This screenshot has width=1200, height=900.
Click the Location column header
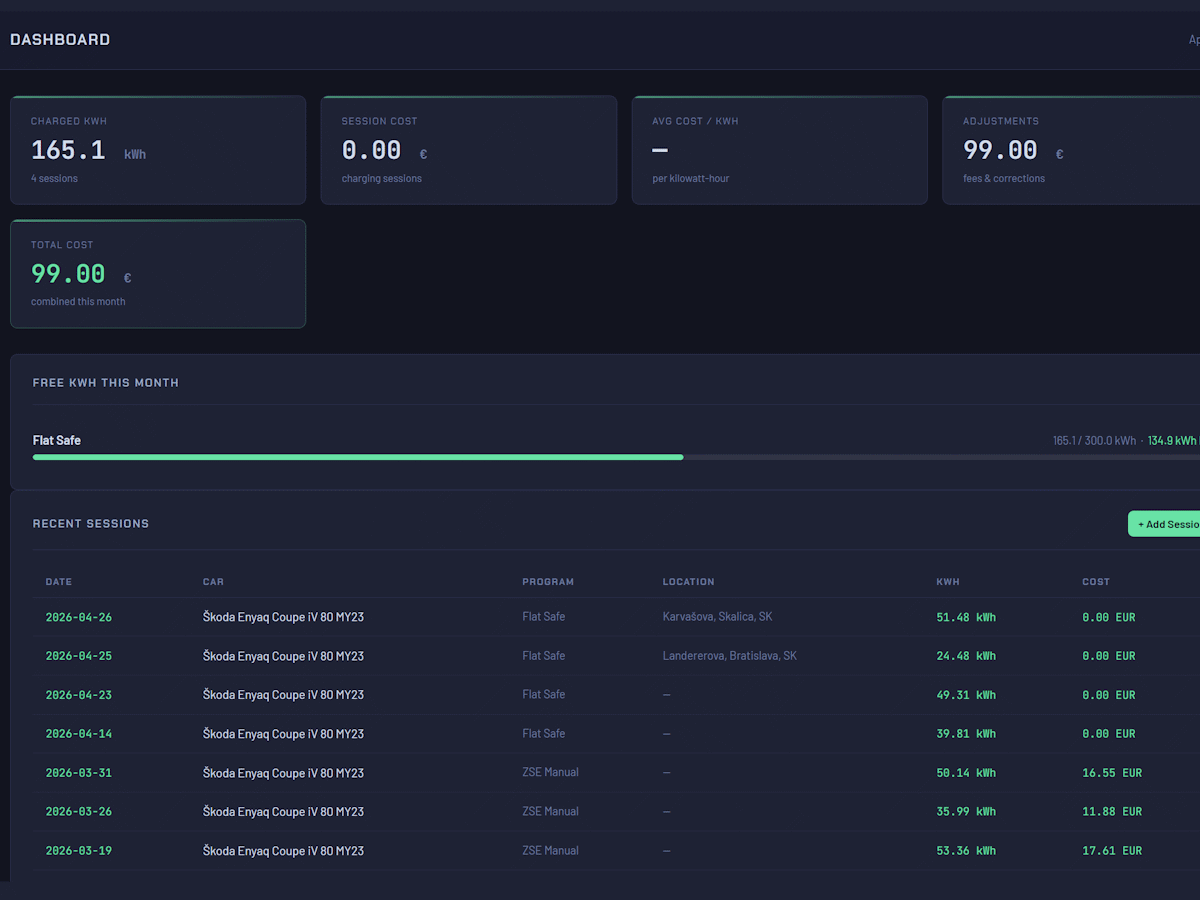688,582
